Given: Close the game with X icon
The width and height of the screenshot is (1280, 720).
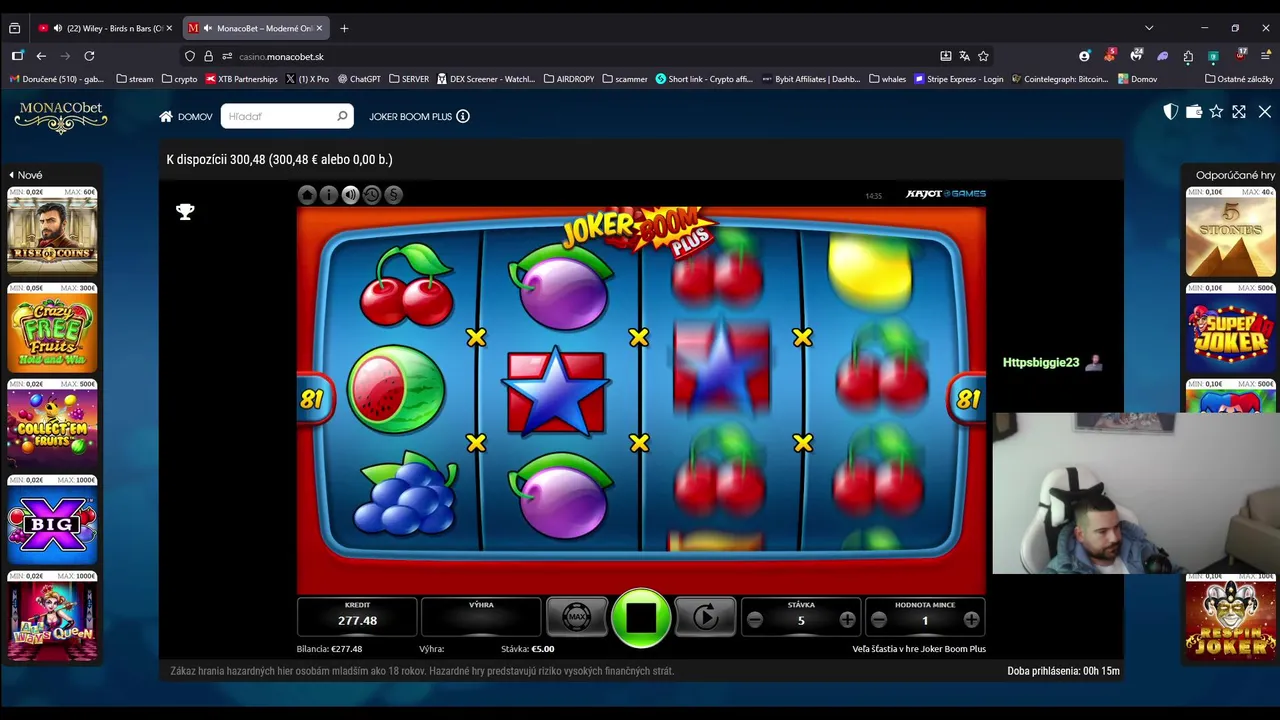Looking at the screenshot, I should pos(1265,112).
